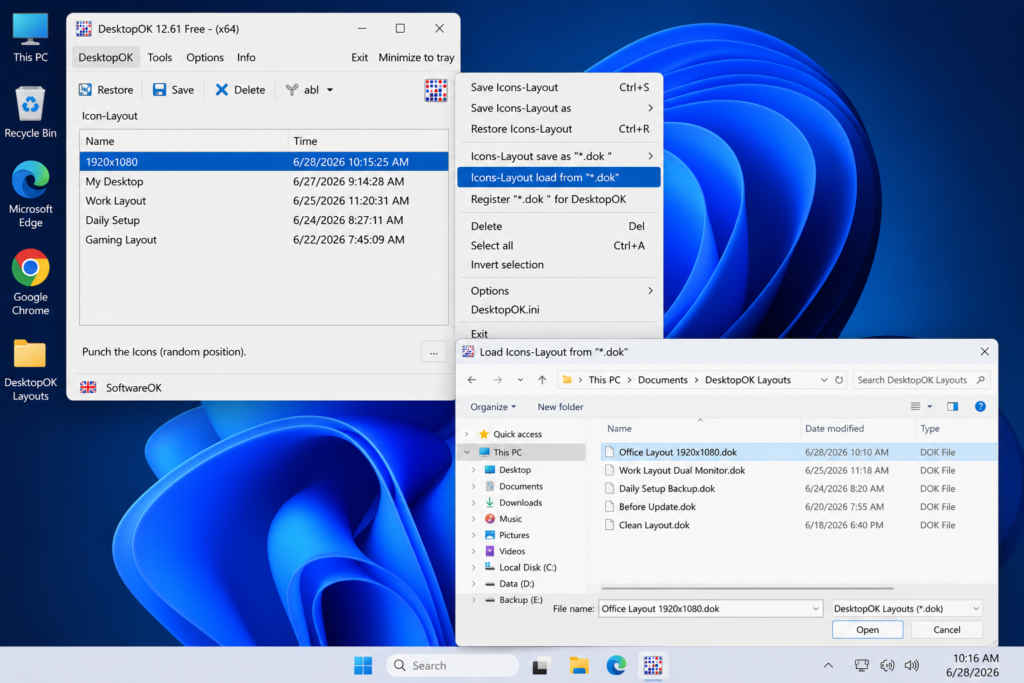Choose Save Icons-Layout menu entry
This screenshot has height=683, width=1024.
(x=559, y=87)
